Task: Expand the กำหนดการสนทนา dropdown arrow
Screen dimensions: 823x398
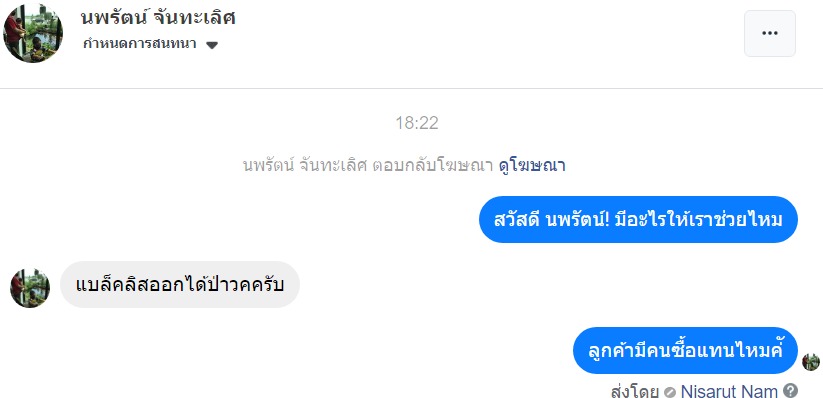Action: (x=212, y=45)
